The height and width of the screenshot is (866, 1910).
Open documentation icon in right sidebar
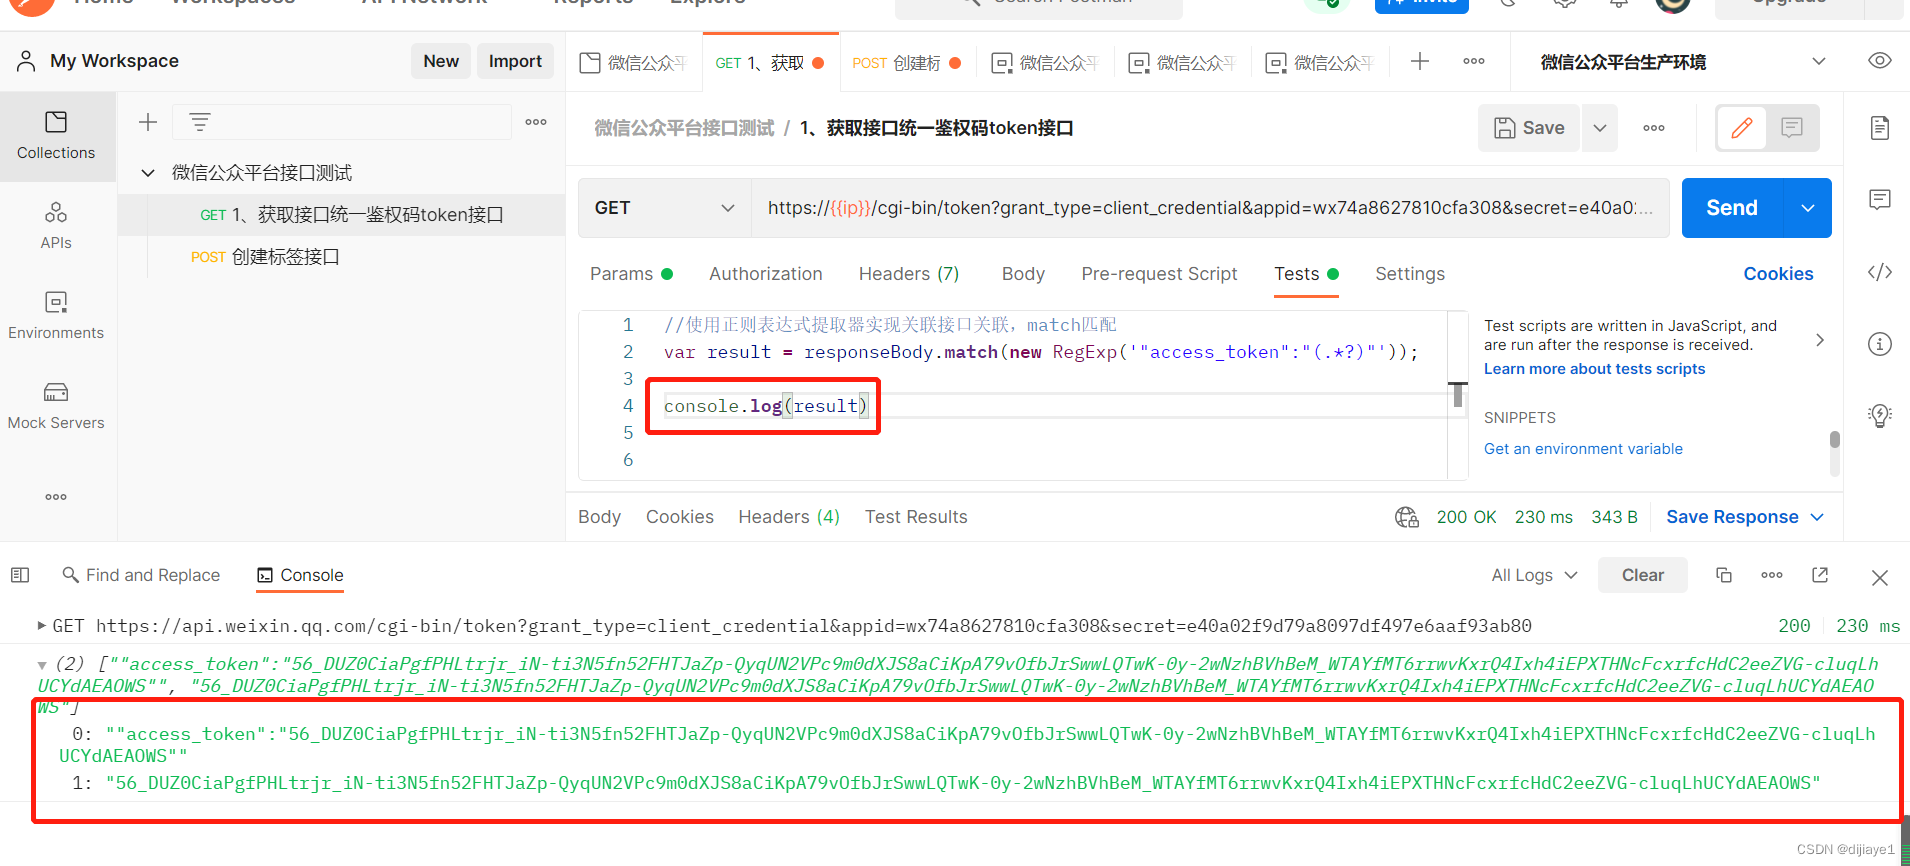pos(1880,128)
